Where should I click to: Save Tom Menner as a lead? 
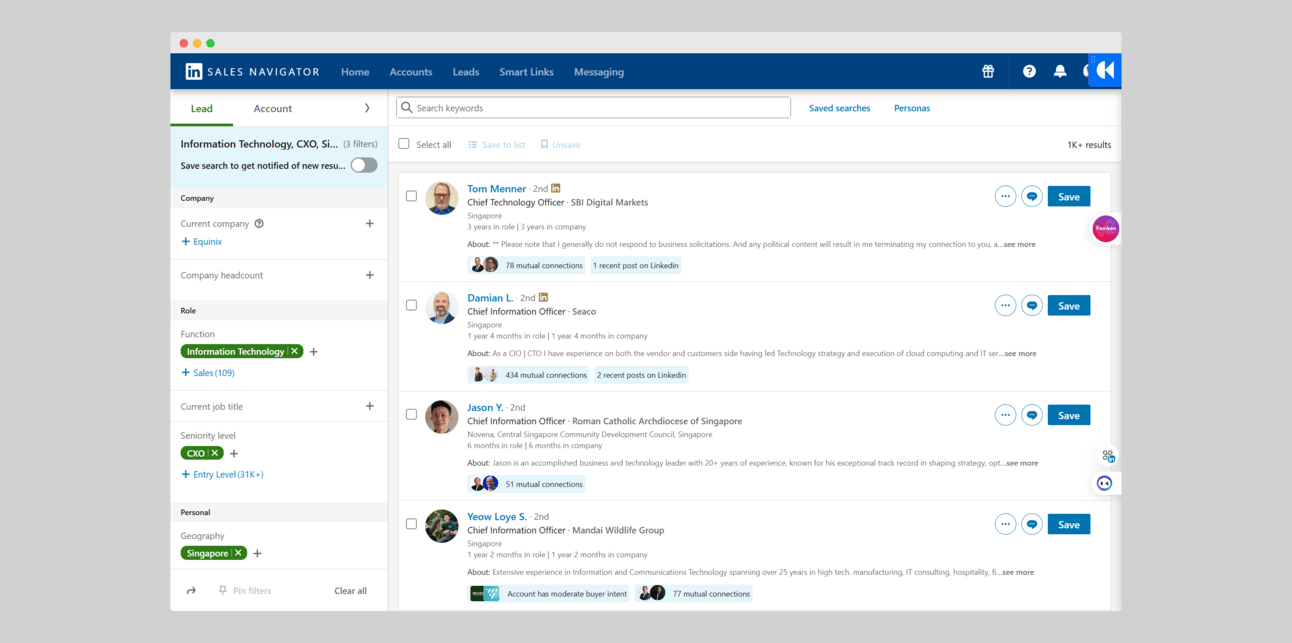[1069, 196]
